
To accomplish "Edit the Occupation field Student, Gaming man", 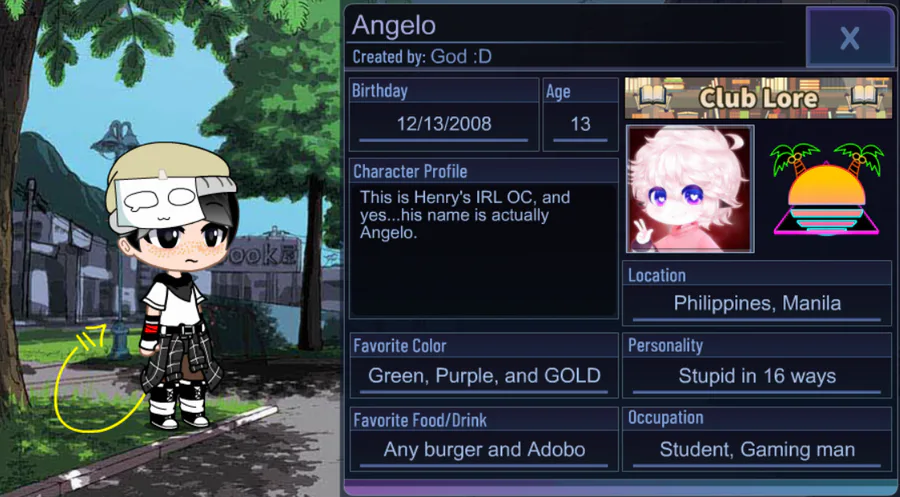I will tap(757, 449).
